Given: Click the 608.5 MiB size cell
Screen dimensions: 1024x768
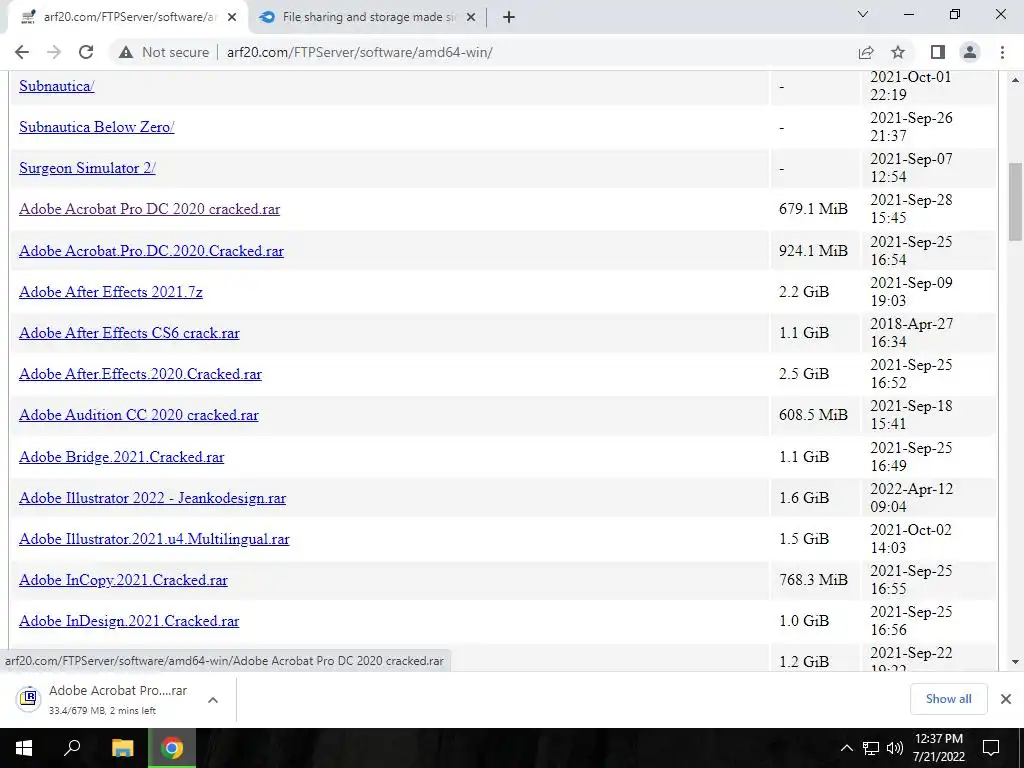Looking at the screenshot, I should click(x=813, y=415).
